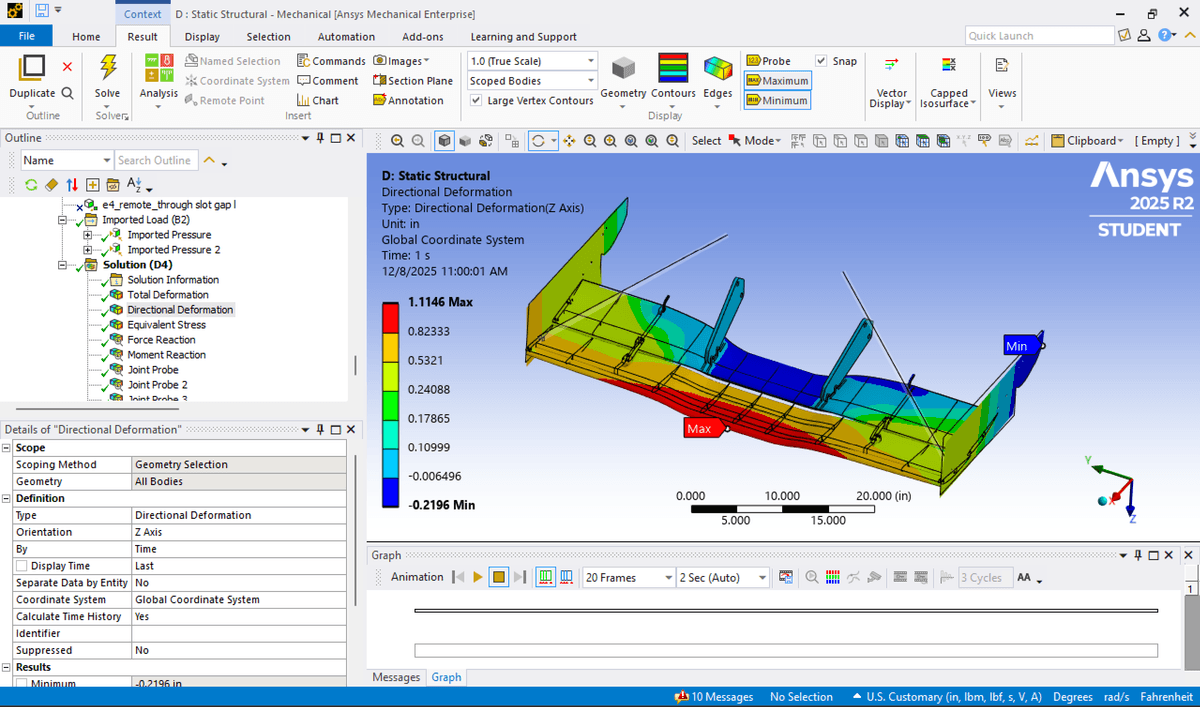Click the Quick Launch search box
The height and width of the screenshot is (707, 1200).
click(x=1039, y=36)
